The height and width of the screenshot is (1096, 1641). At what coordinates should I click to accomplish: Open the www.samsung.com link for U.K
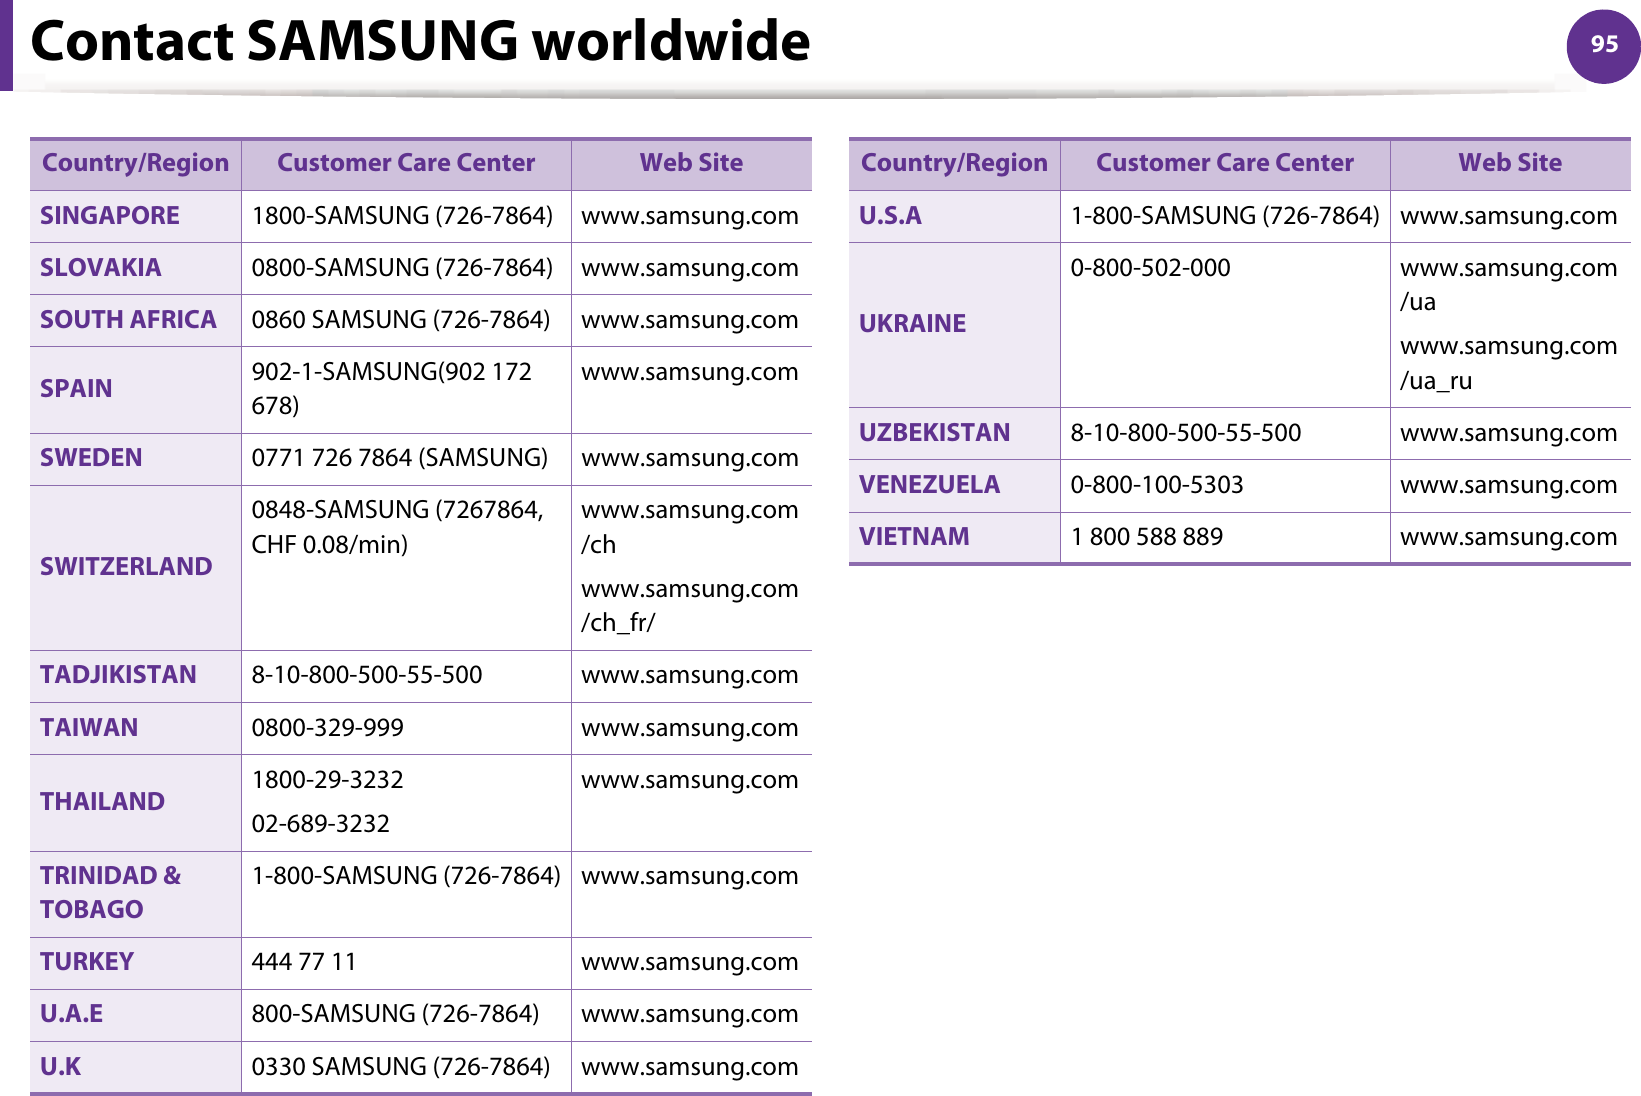[x=690, y=1068]
